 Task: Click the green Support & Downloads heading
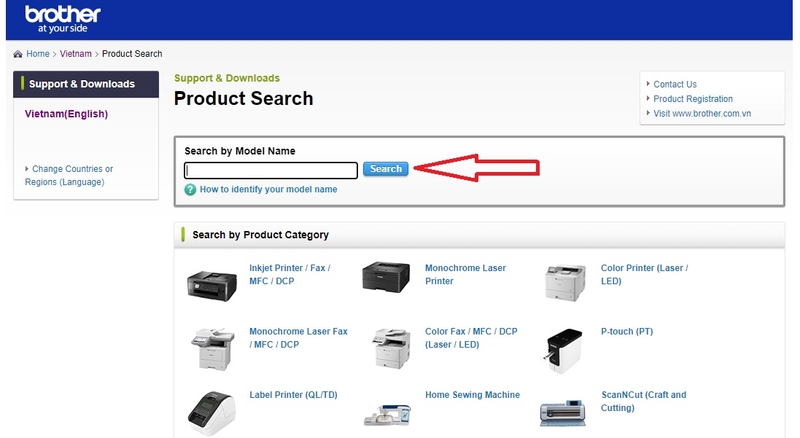(227, 78)
